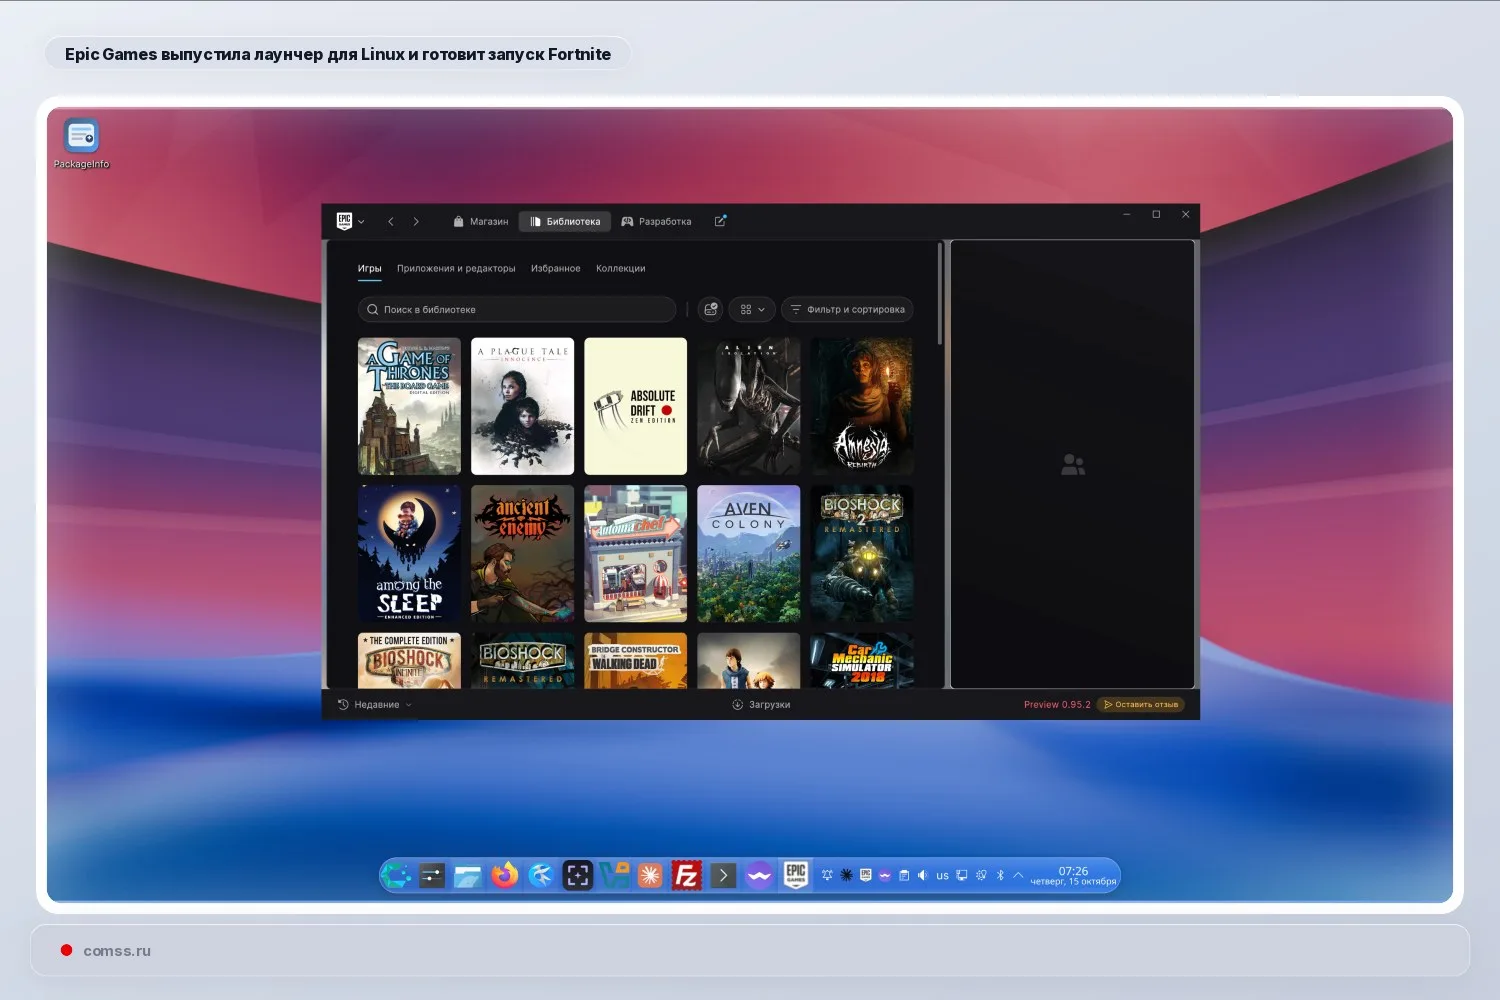
Task: Go forward with the right arrow
Action: 416,222
